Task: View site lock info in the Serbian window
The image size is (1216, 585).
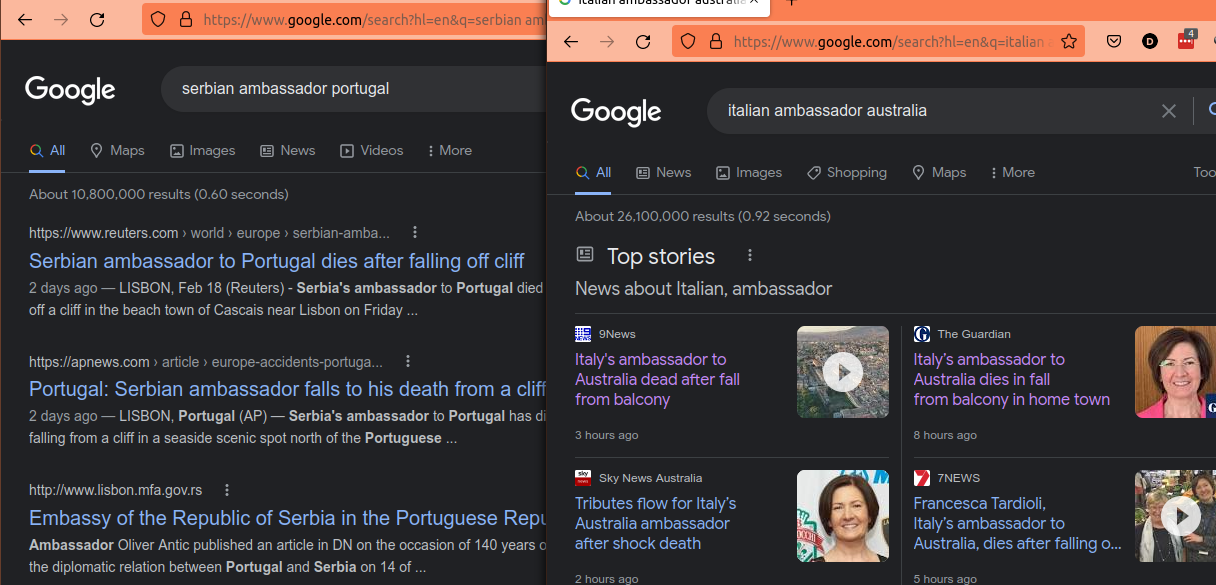Action: (185, 19)
